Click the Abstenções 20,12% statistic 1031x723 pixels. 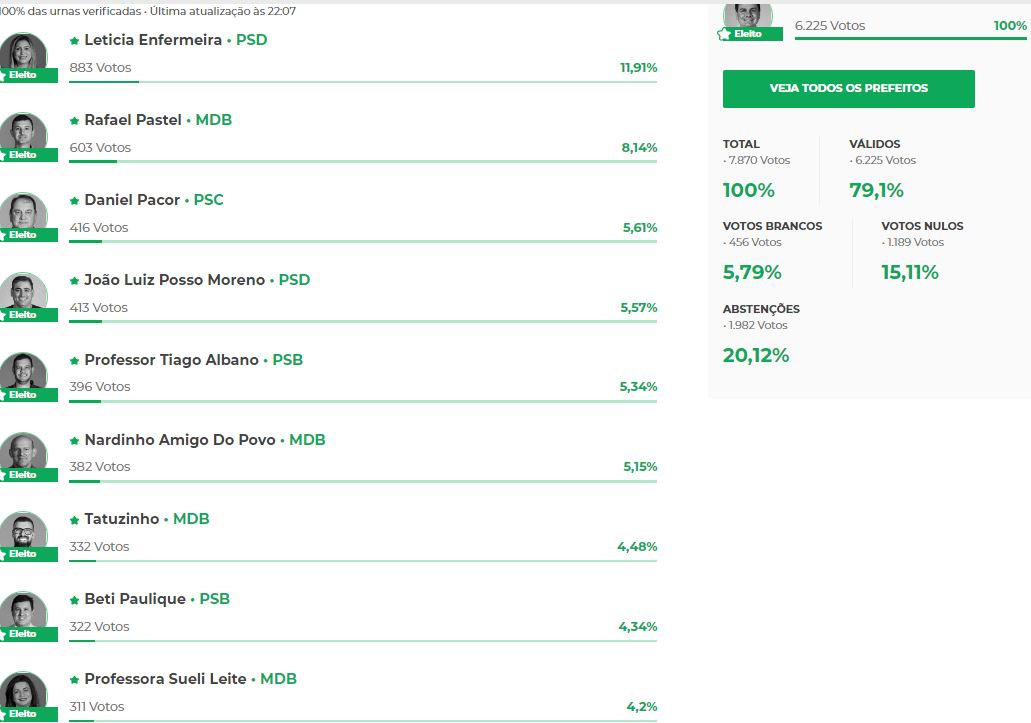756,355
